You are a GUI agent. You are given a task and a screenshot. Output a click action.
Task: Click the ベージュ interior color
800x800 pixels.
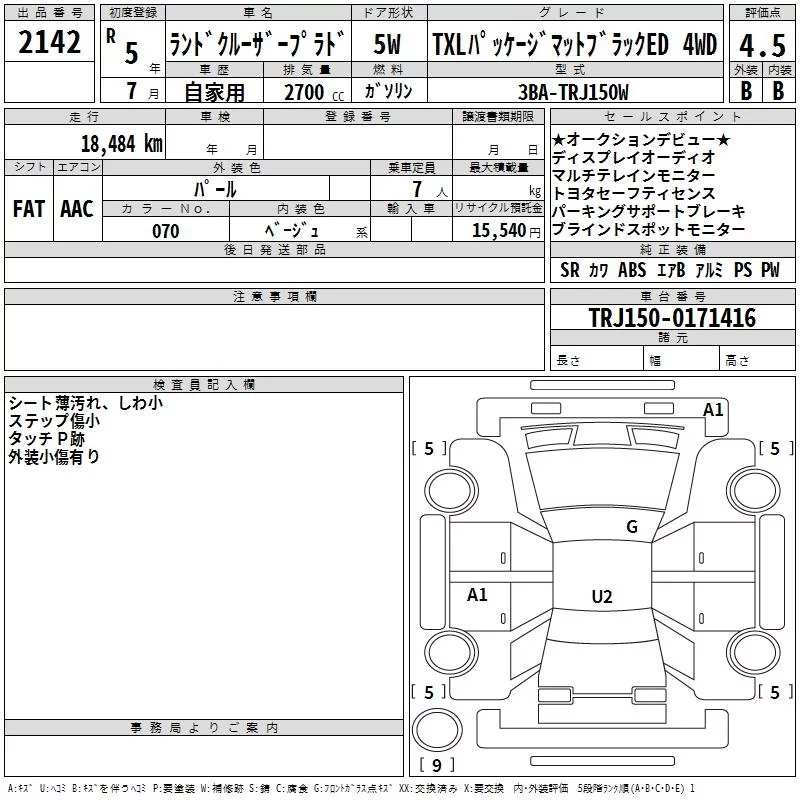(x=292, y=231)
